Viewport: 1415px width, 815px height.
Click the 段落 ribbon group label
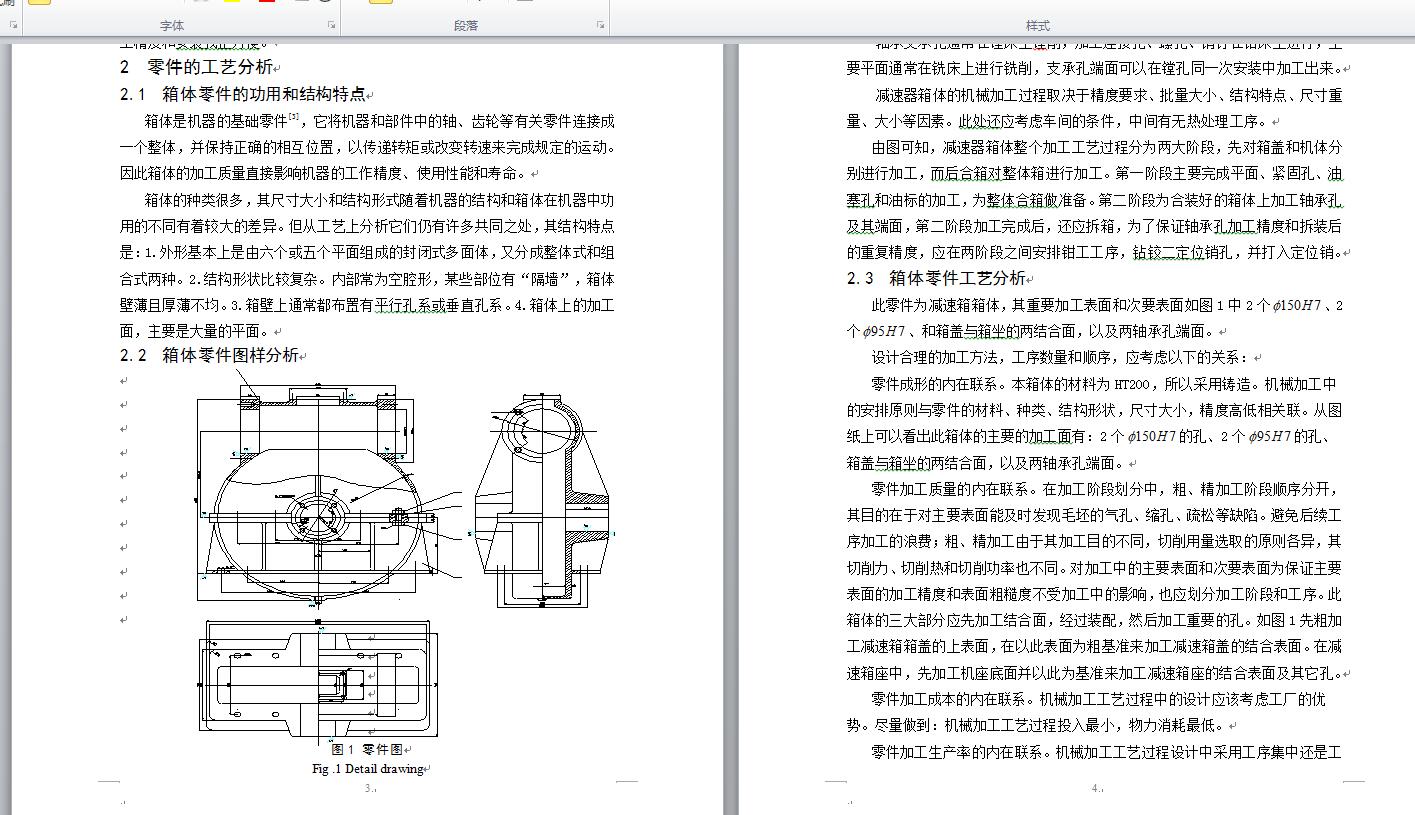pos(466,25)
